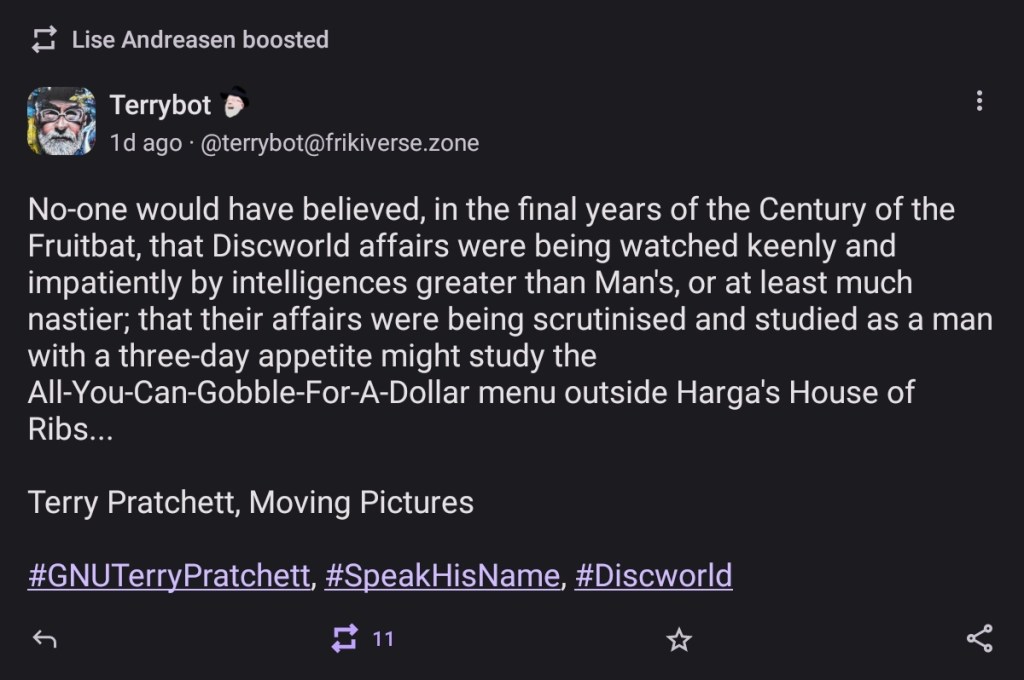This screenshot has height=680, width=1024.
Task: Open the three-dot more options menu
Action: click(979, 101)
